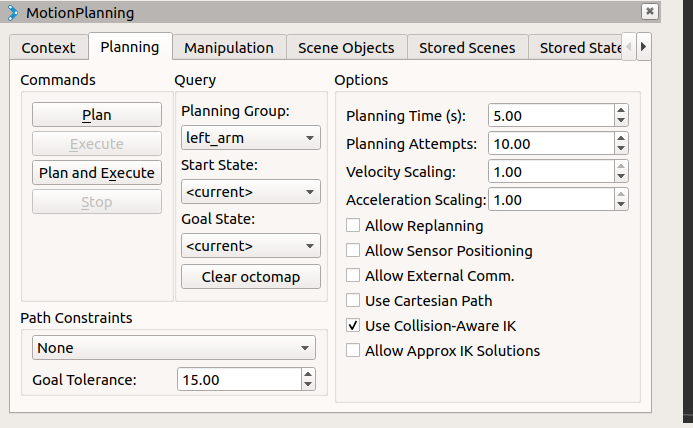Decrease Goal Tolerance with down arrow
Viewport: 693px width, 428px height.
tap(308, 385)
